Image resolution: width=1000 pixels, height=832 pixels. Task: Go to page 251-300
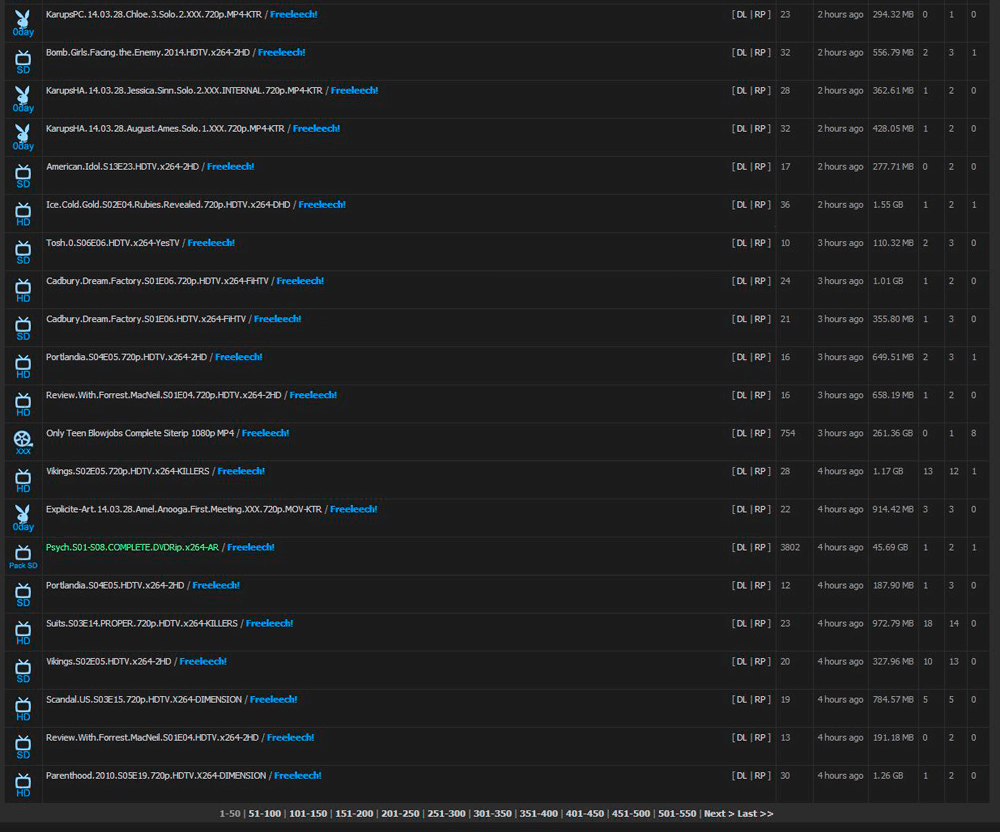tap(446, 814)
